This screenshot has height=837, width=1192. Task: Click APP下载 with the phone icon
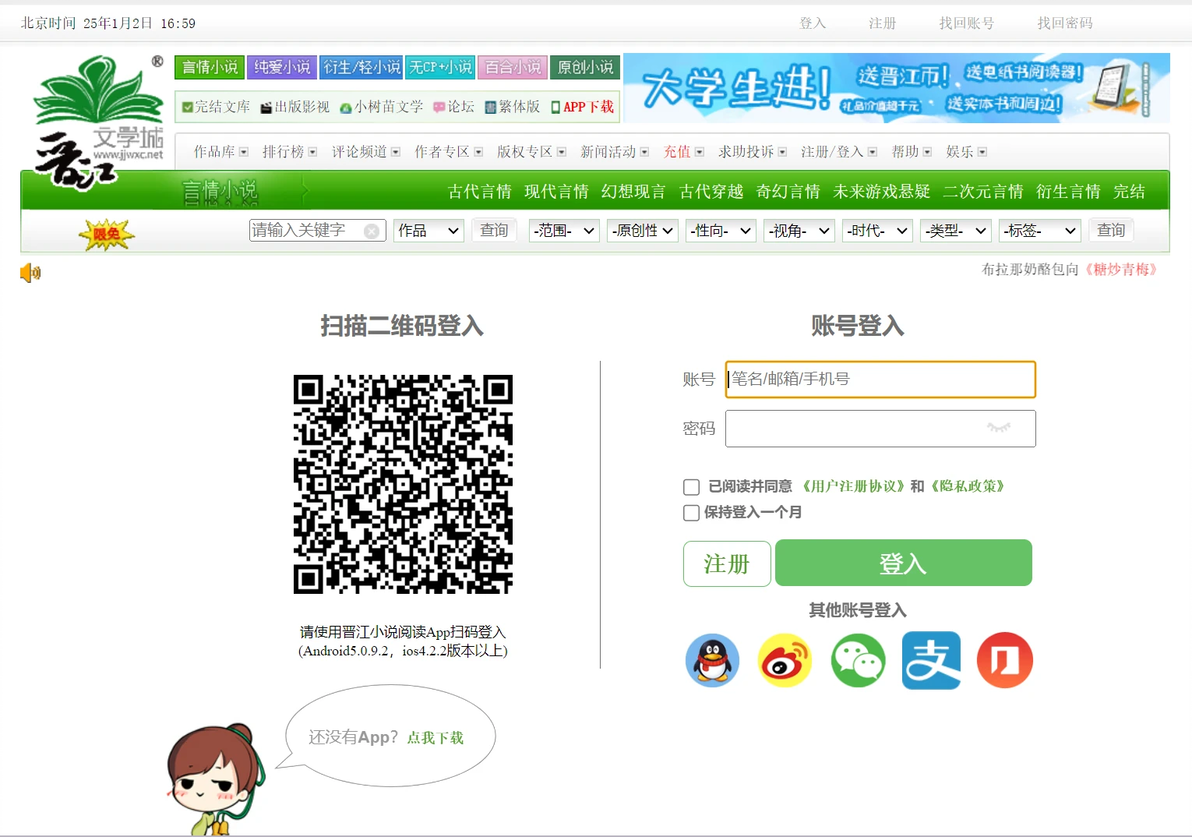[582, 107]
